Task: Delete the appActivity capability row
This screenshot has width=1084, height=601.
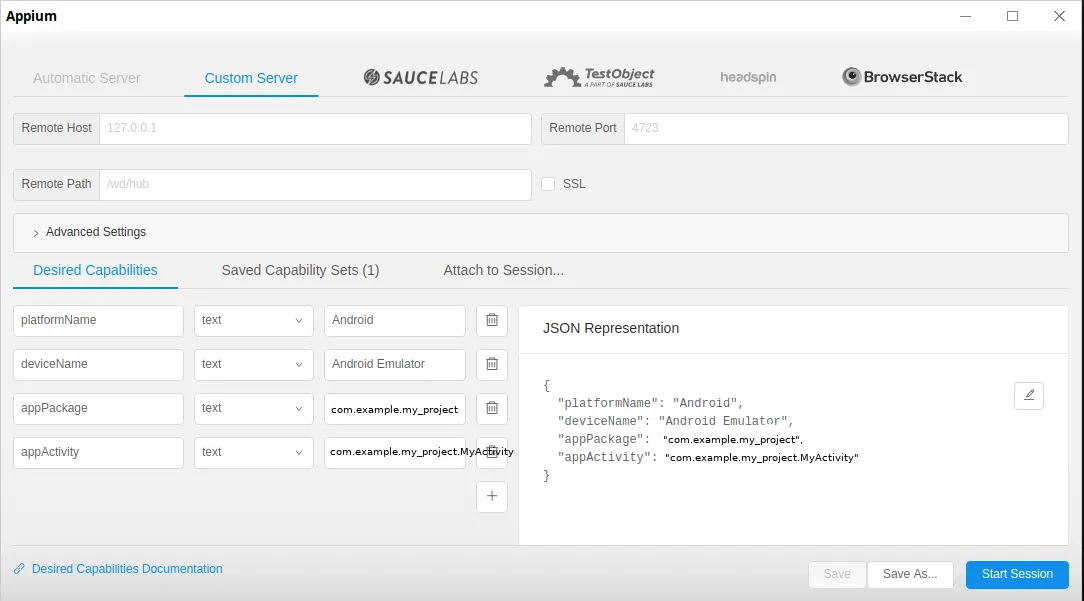Action: (x=492, y=452)
